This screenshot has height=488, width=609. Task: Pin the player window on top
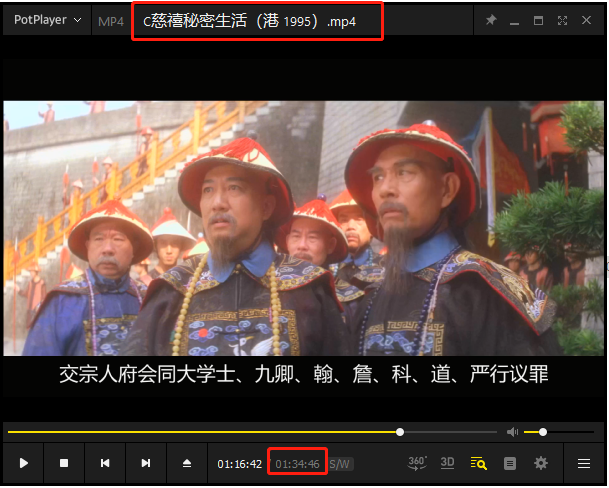[x=491, y=20]
